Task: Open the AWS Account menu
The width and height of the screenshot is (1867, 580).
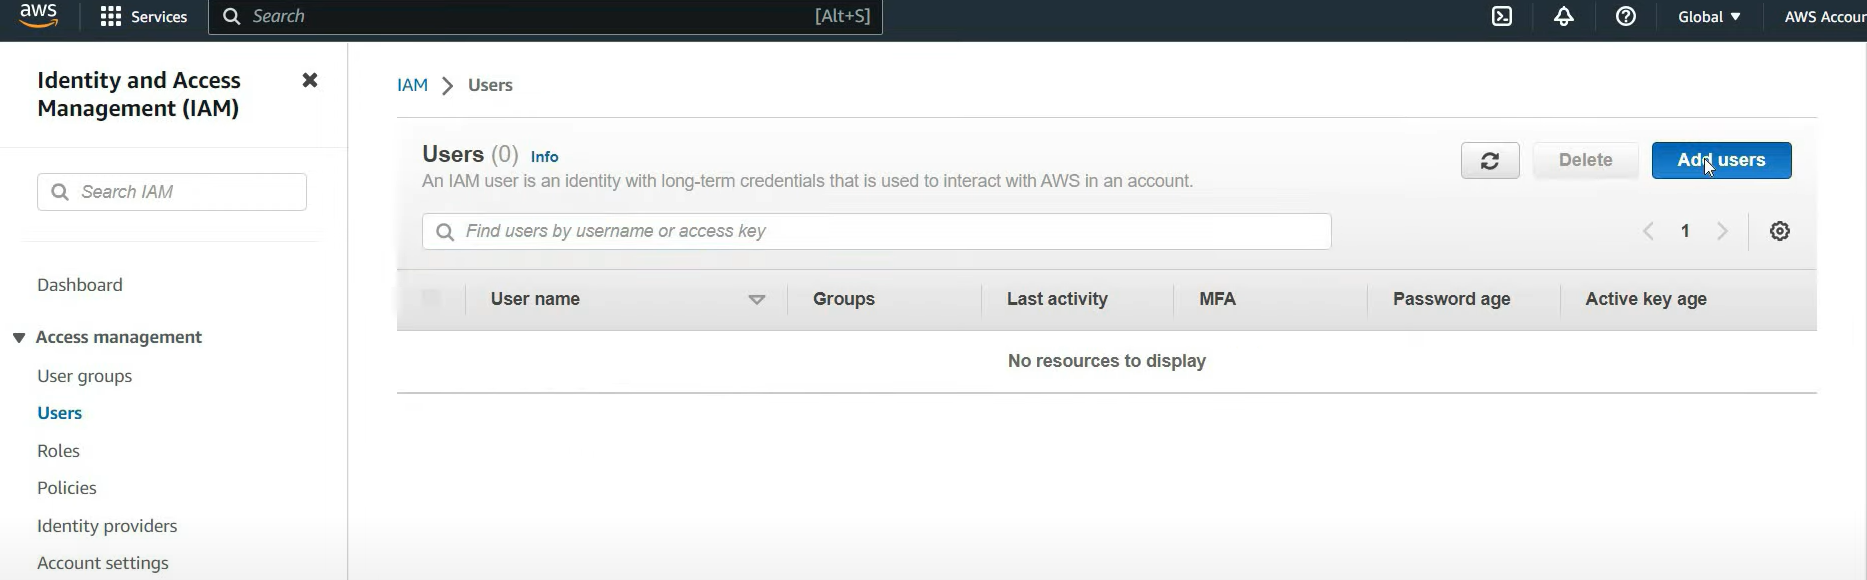Action: tap(1825, 17)
